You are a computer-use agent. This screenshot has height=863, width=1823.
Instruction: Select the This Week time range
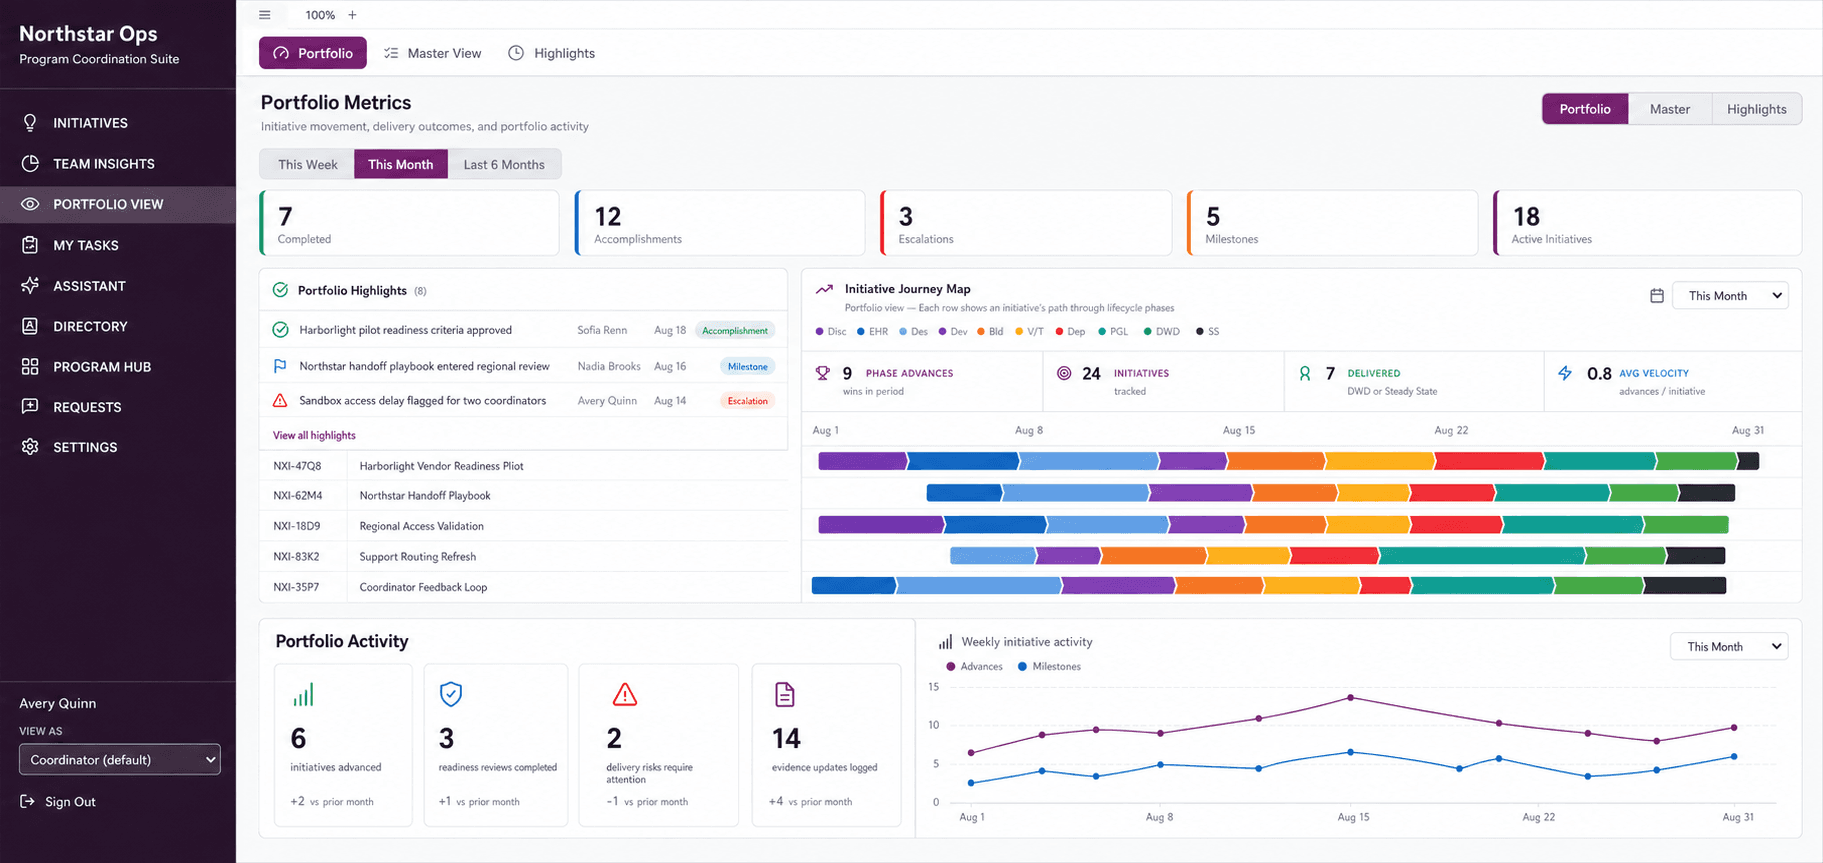[307, 164]
